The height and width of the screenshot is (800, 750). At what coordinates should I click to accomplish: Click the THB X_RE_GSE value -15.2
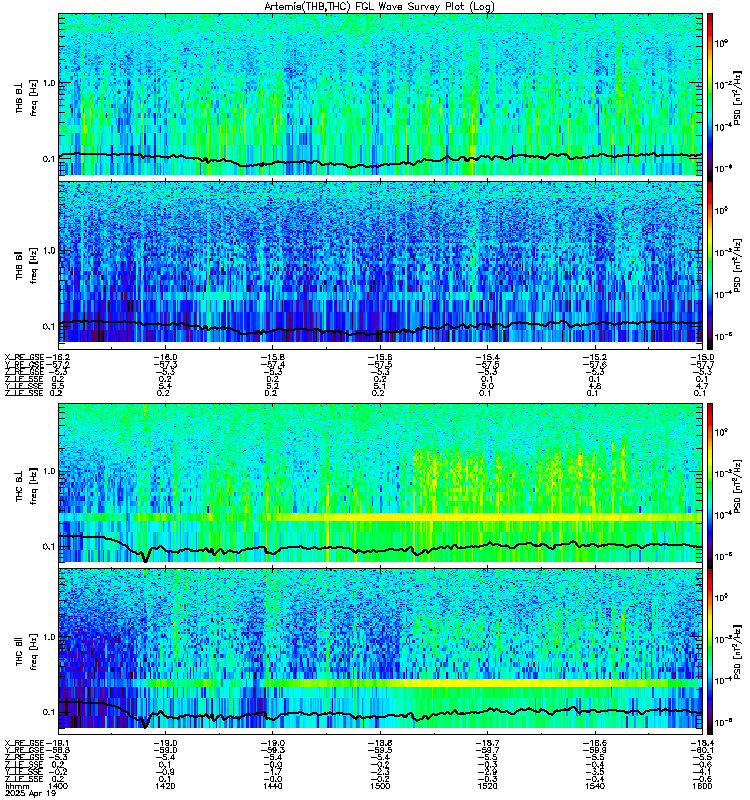(x=594, y=357)
